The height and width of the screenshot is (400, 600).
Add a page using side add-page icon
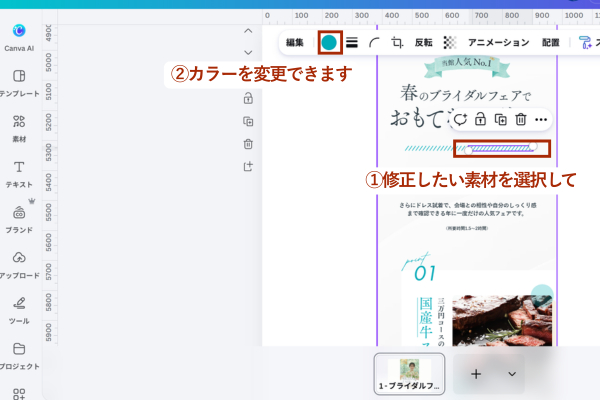tap(248, 166)
